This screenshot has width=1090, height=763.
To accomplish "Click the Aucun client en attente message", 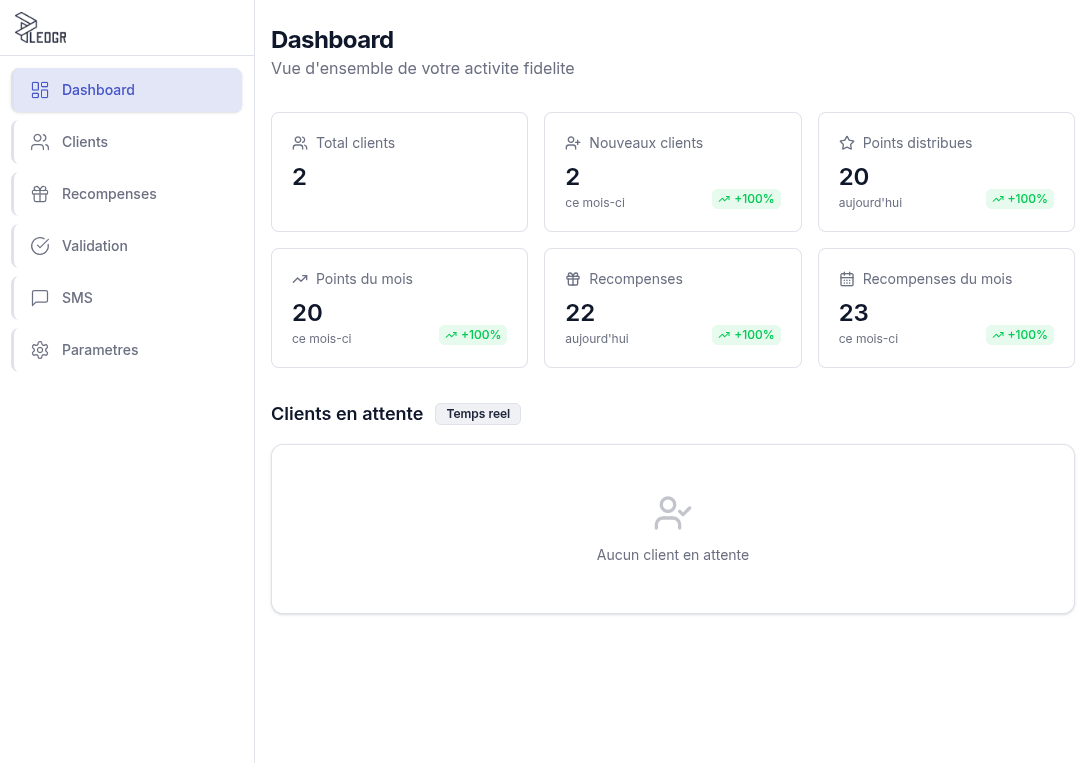I will (x=672, y=555).
